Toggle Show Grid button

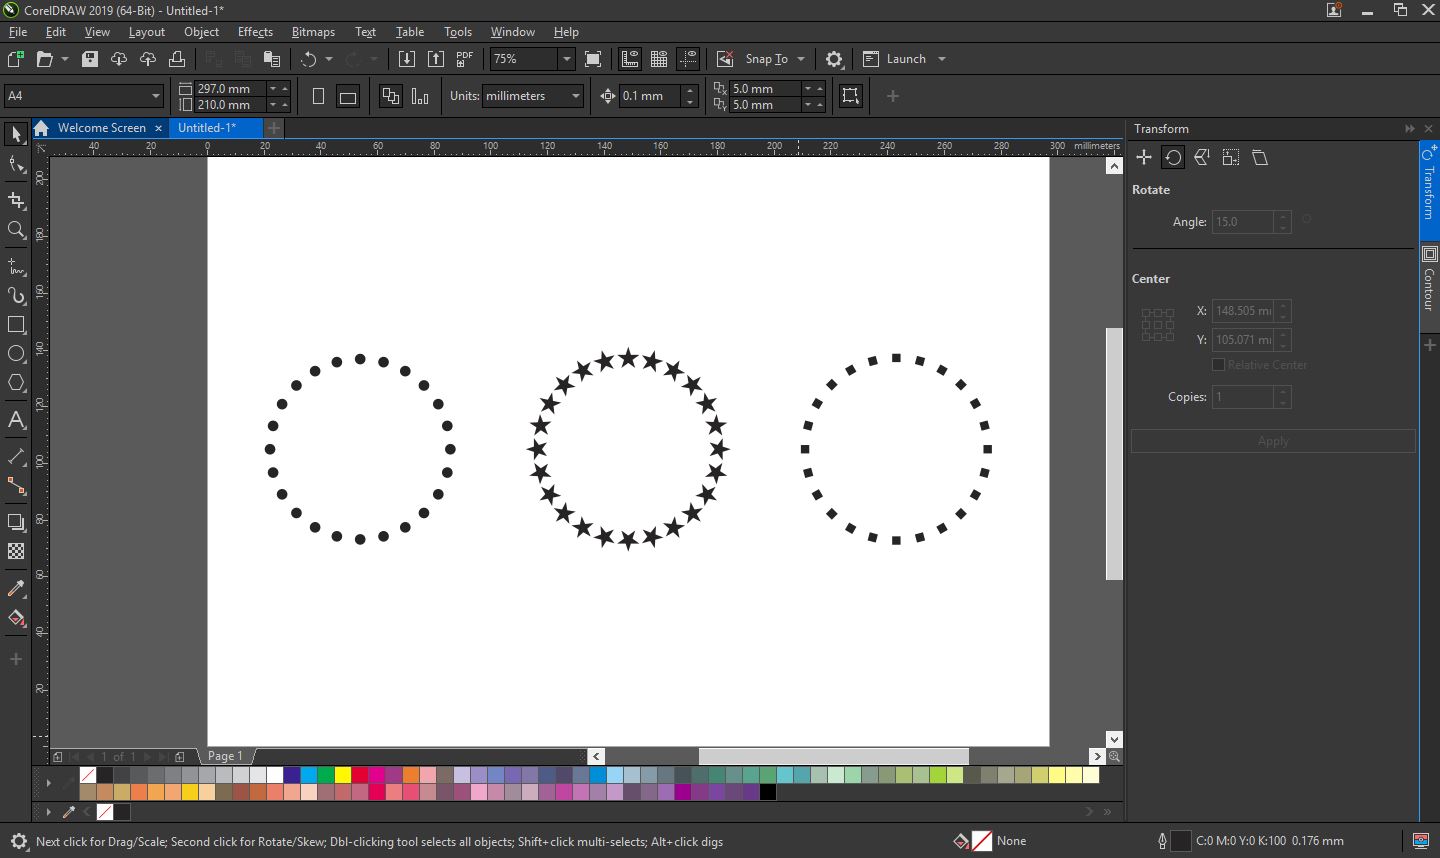(659, 59)
